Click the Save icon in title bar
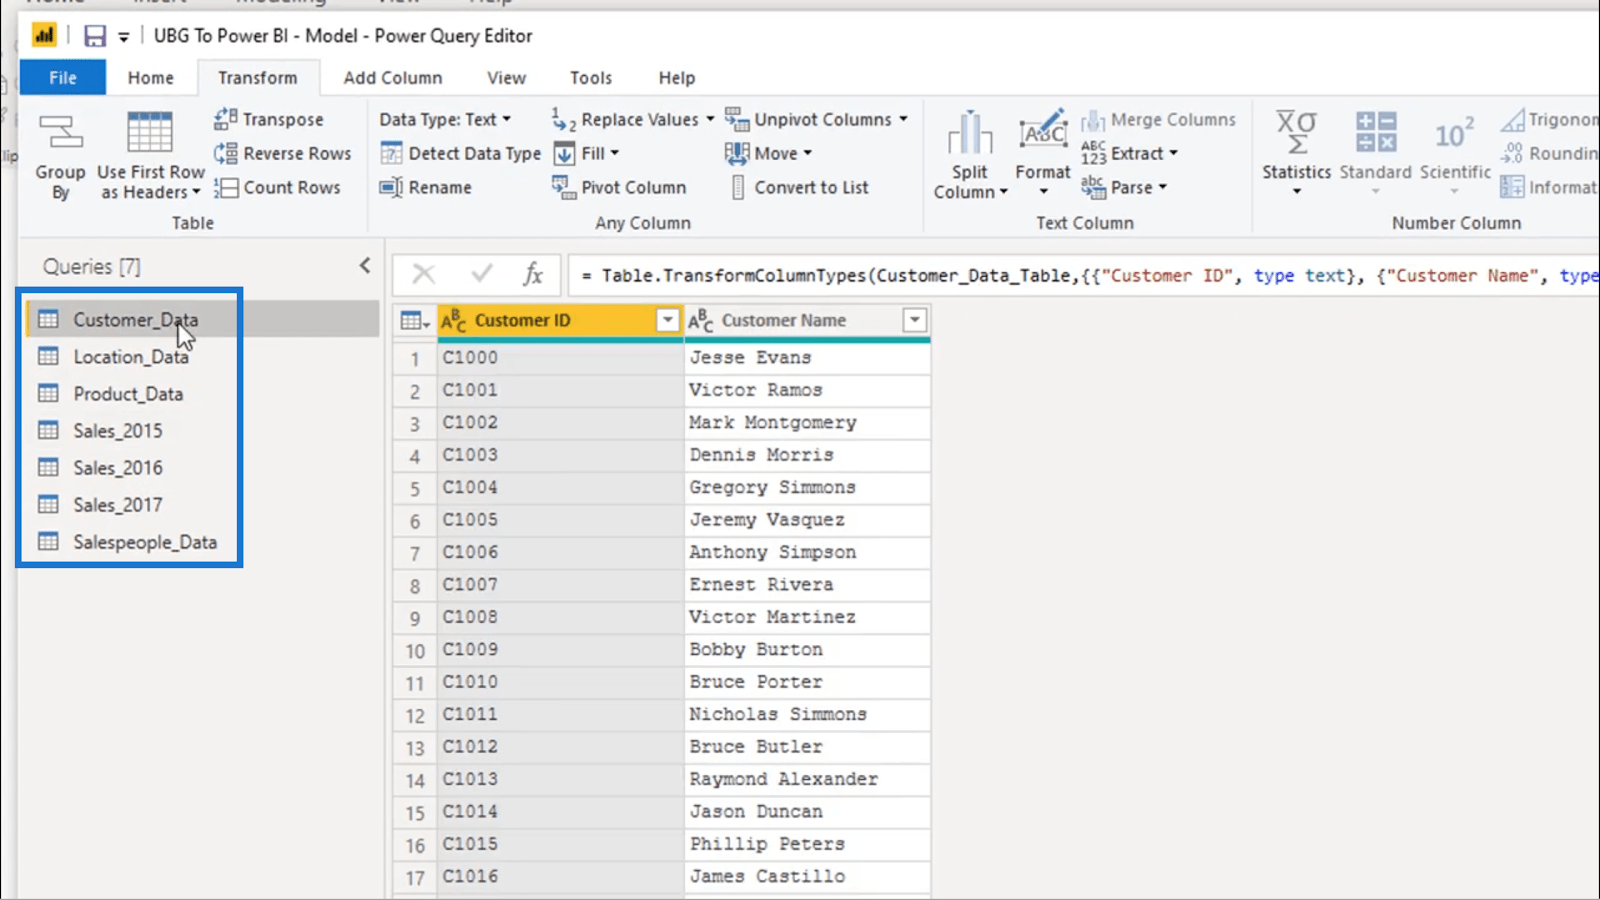 [x=95, y=36]
